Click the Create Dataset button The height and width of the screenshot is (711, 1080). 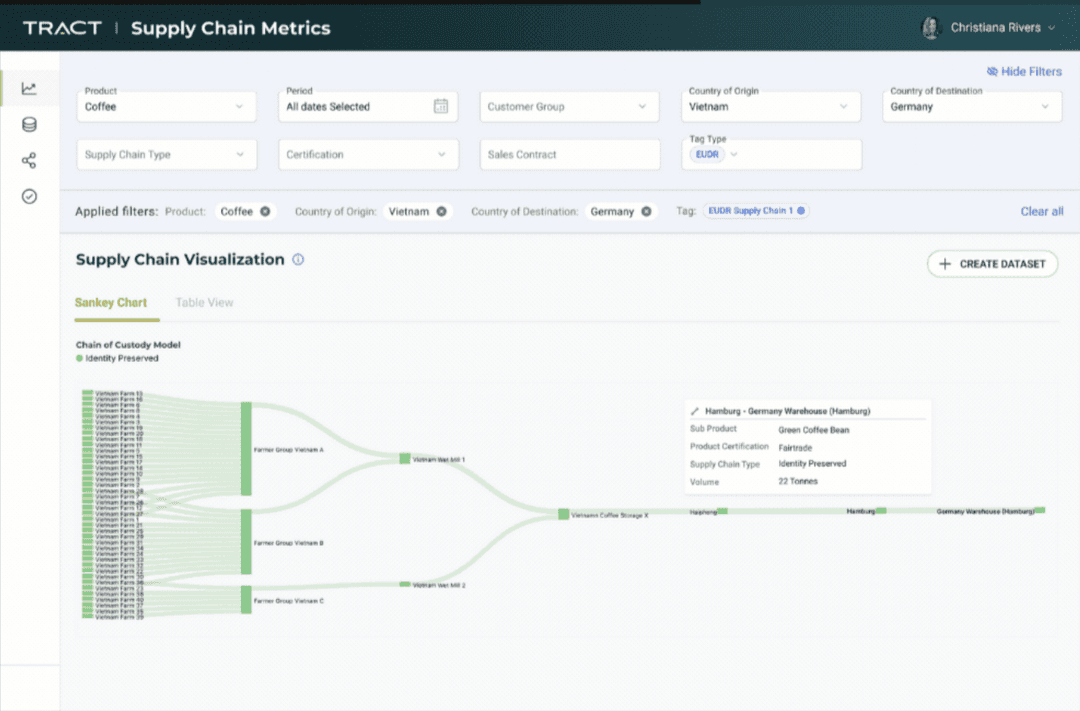click(x=992, y=264)
